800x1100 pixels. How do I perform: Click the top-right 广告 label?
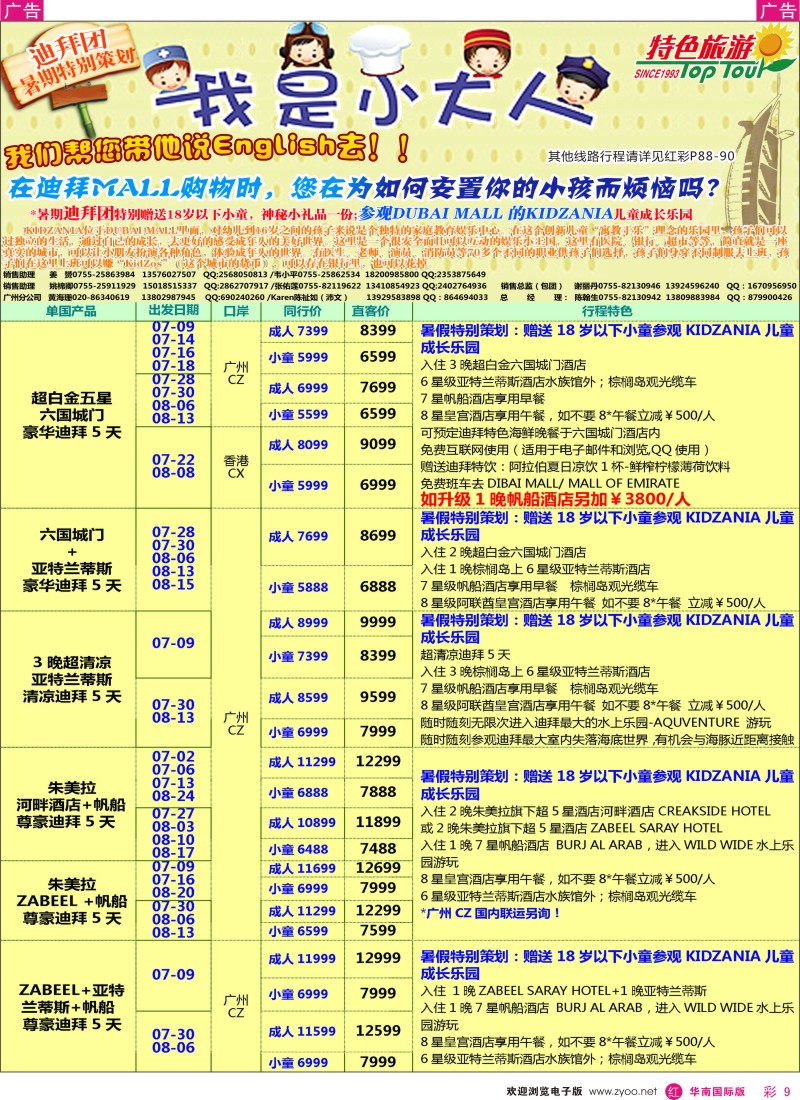click(778, 11)
